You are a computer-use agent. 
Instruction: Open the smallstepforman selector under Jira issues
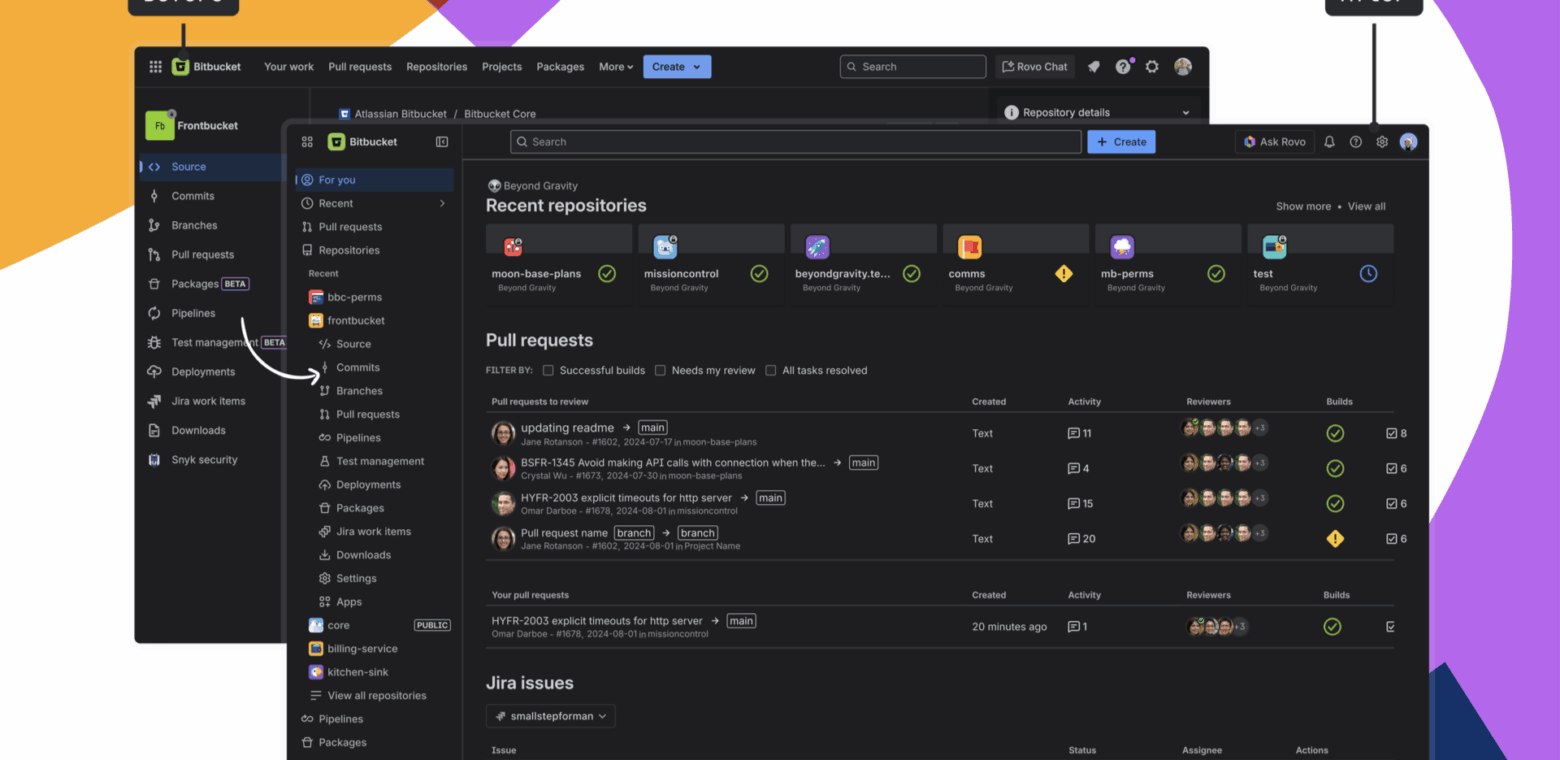tap(550, 716)
